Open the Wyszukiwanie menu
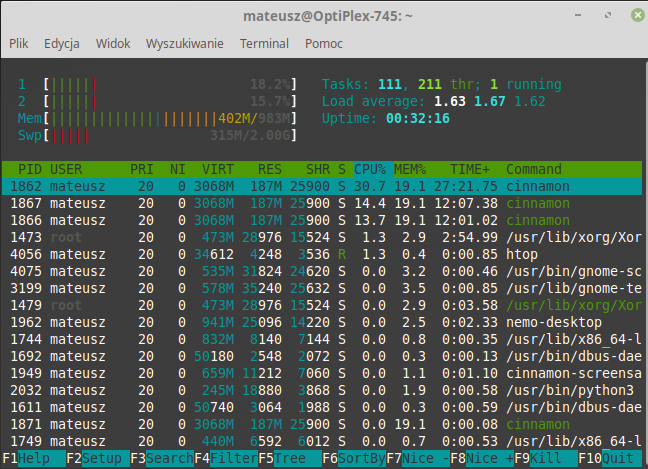This screenshot has height=469, width=648. pos(186,44)
